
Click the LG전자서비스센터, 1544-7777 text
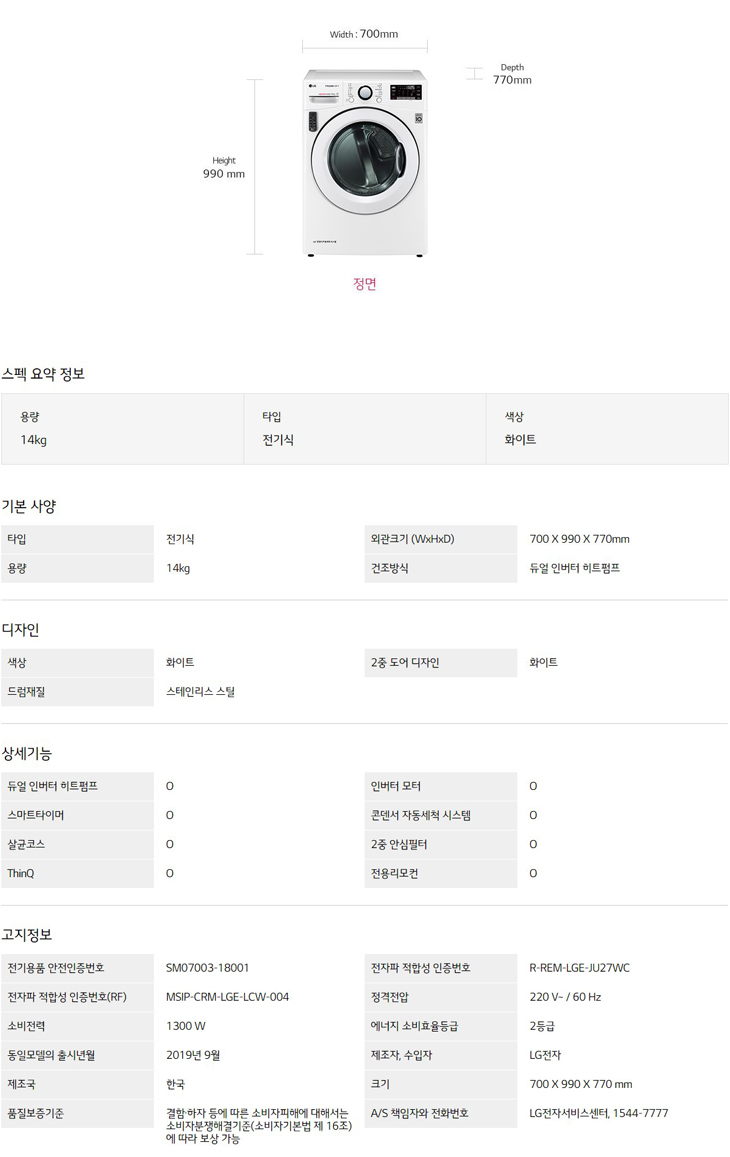(598, 1113)
